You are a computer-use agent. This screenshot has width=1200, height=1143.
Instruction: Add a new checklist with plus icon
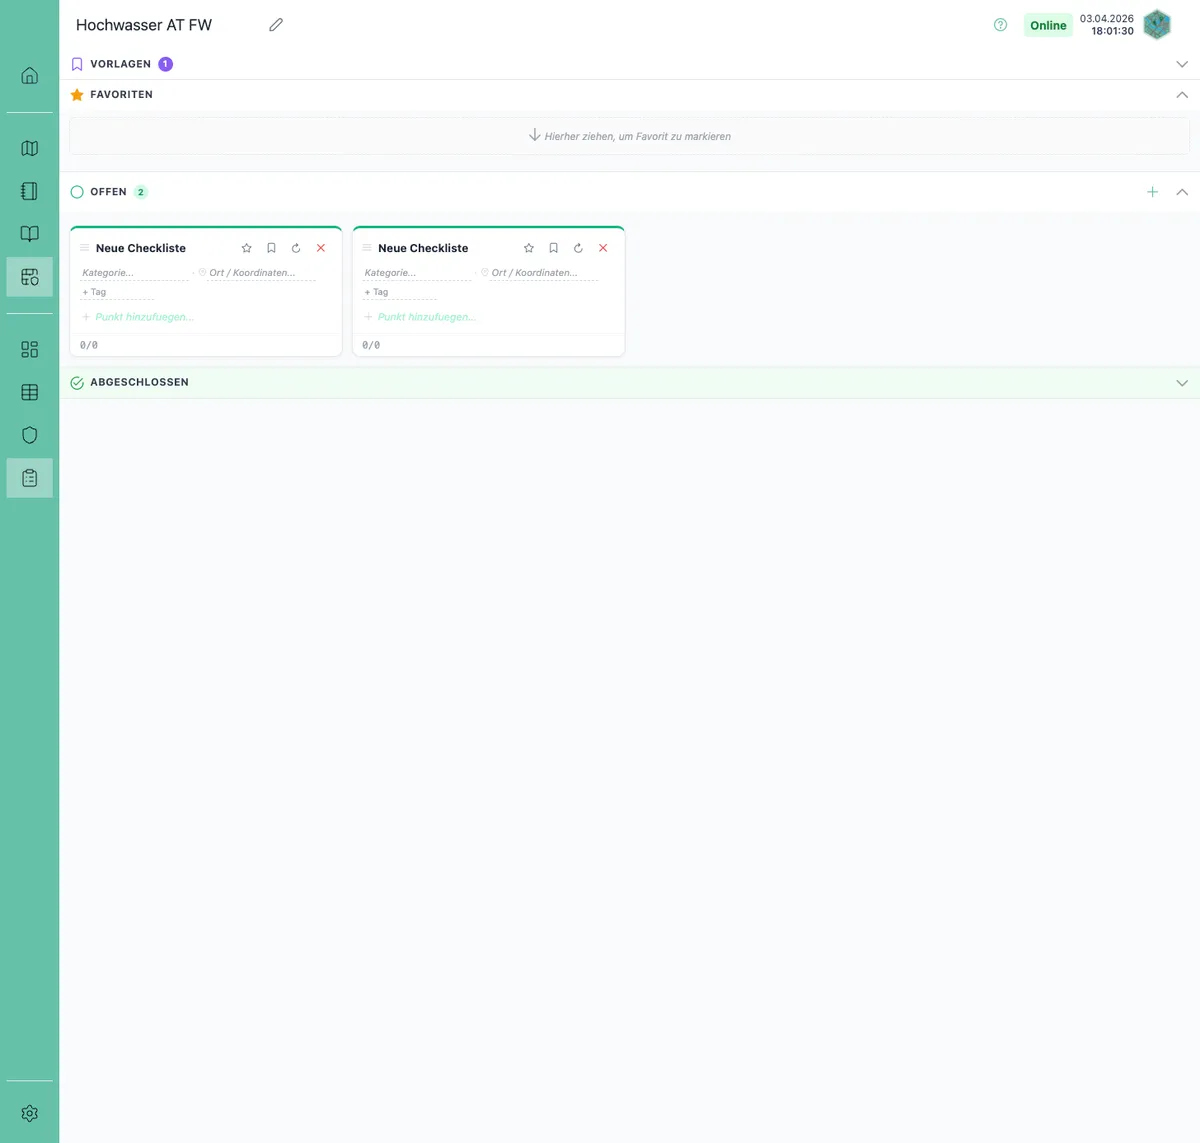point(1152,192)
